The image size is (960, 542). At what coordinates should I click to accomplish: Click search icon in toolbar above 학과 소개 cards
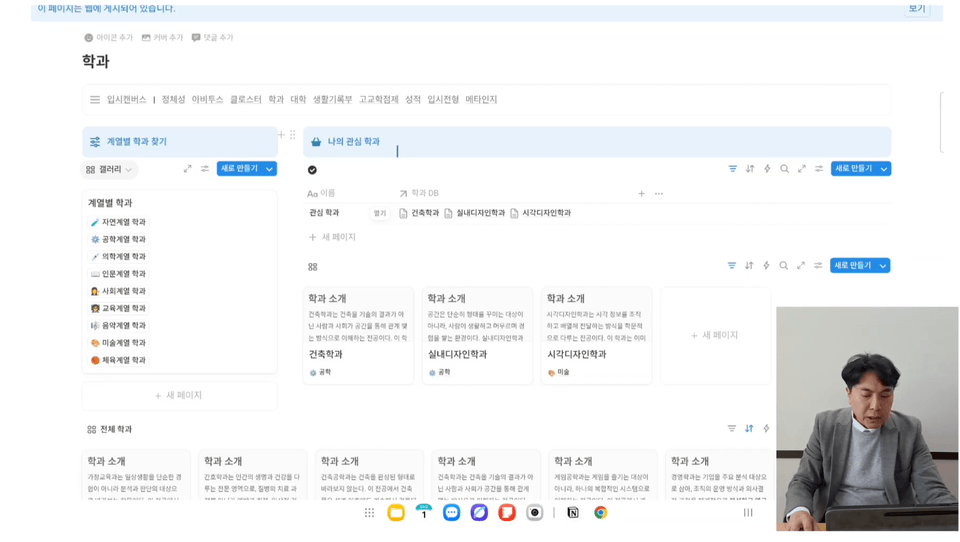(x=783, y=265)
